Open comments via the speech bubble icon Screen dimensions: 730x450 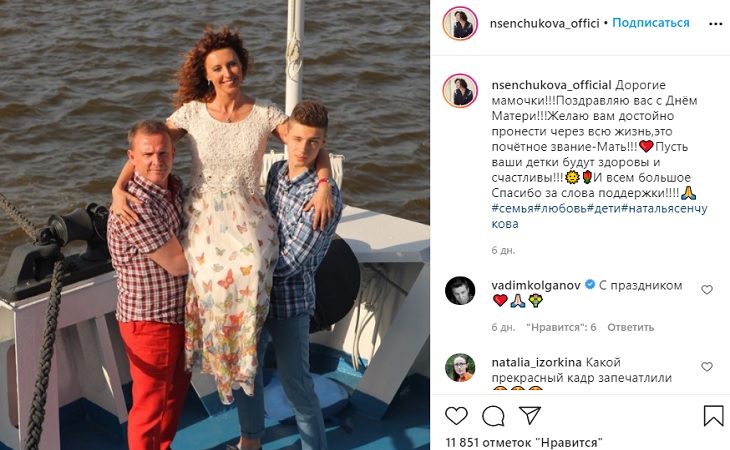tap(493, 416)
